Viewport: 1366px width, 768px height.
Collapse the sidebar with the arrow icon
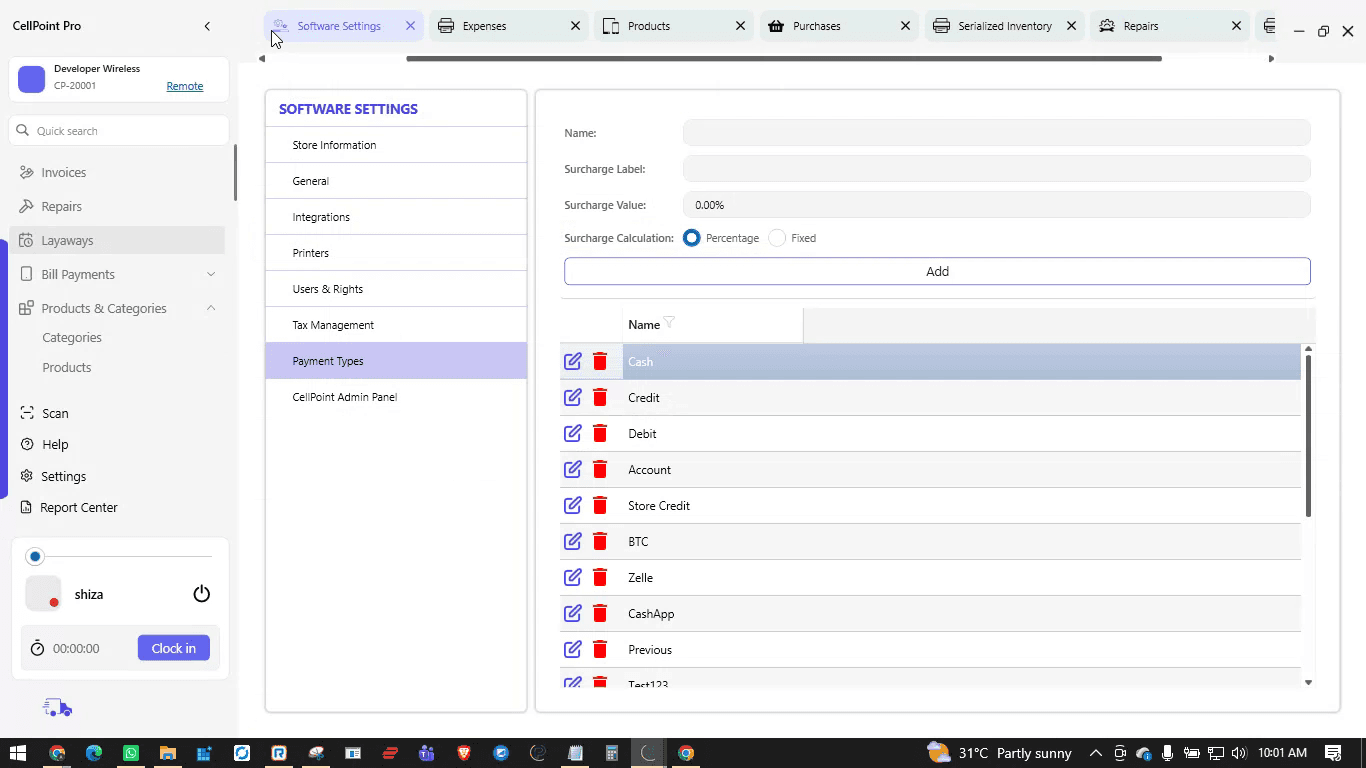pyautogui.click(x=207, y=26)
